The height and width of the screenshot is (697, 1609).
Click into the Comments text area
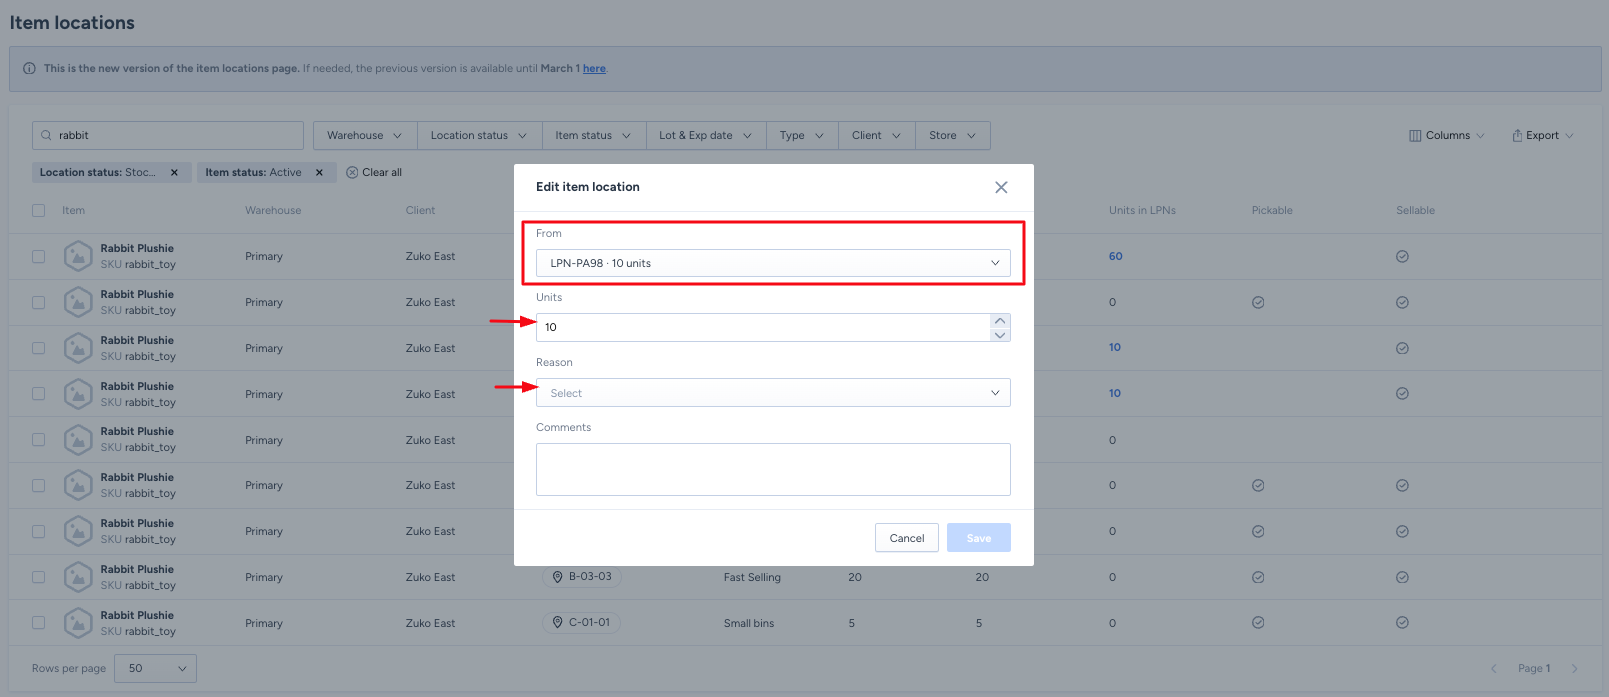coord(773,469)
